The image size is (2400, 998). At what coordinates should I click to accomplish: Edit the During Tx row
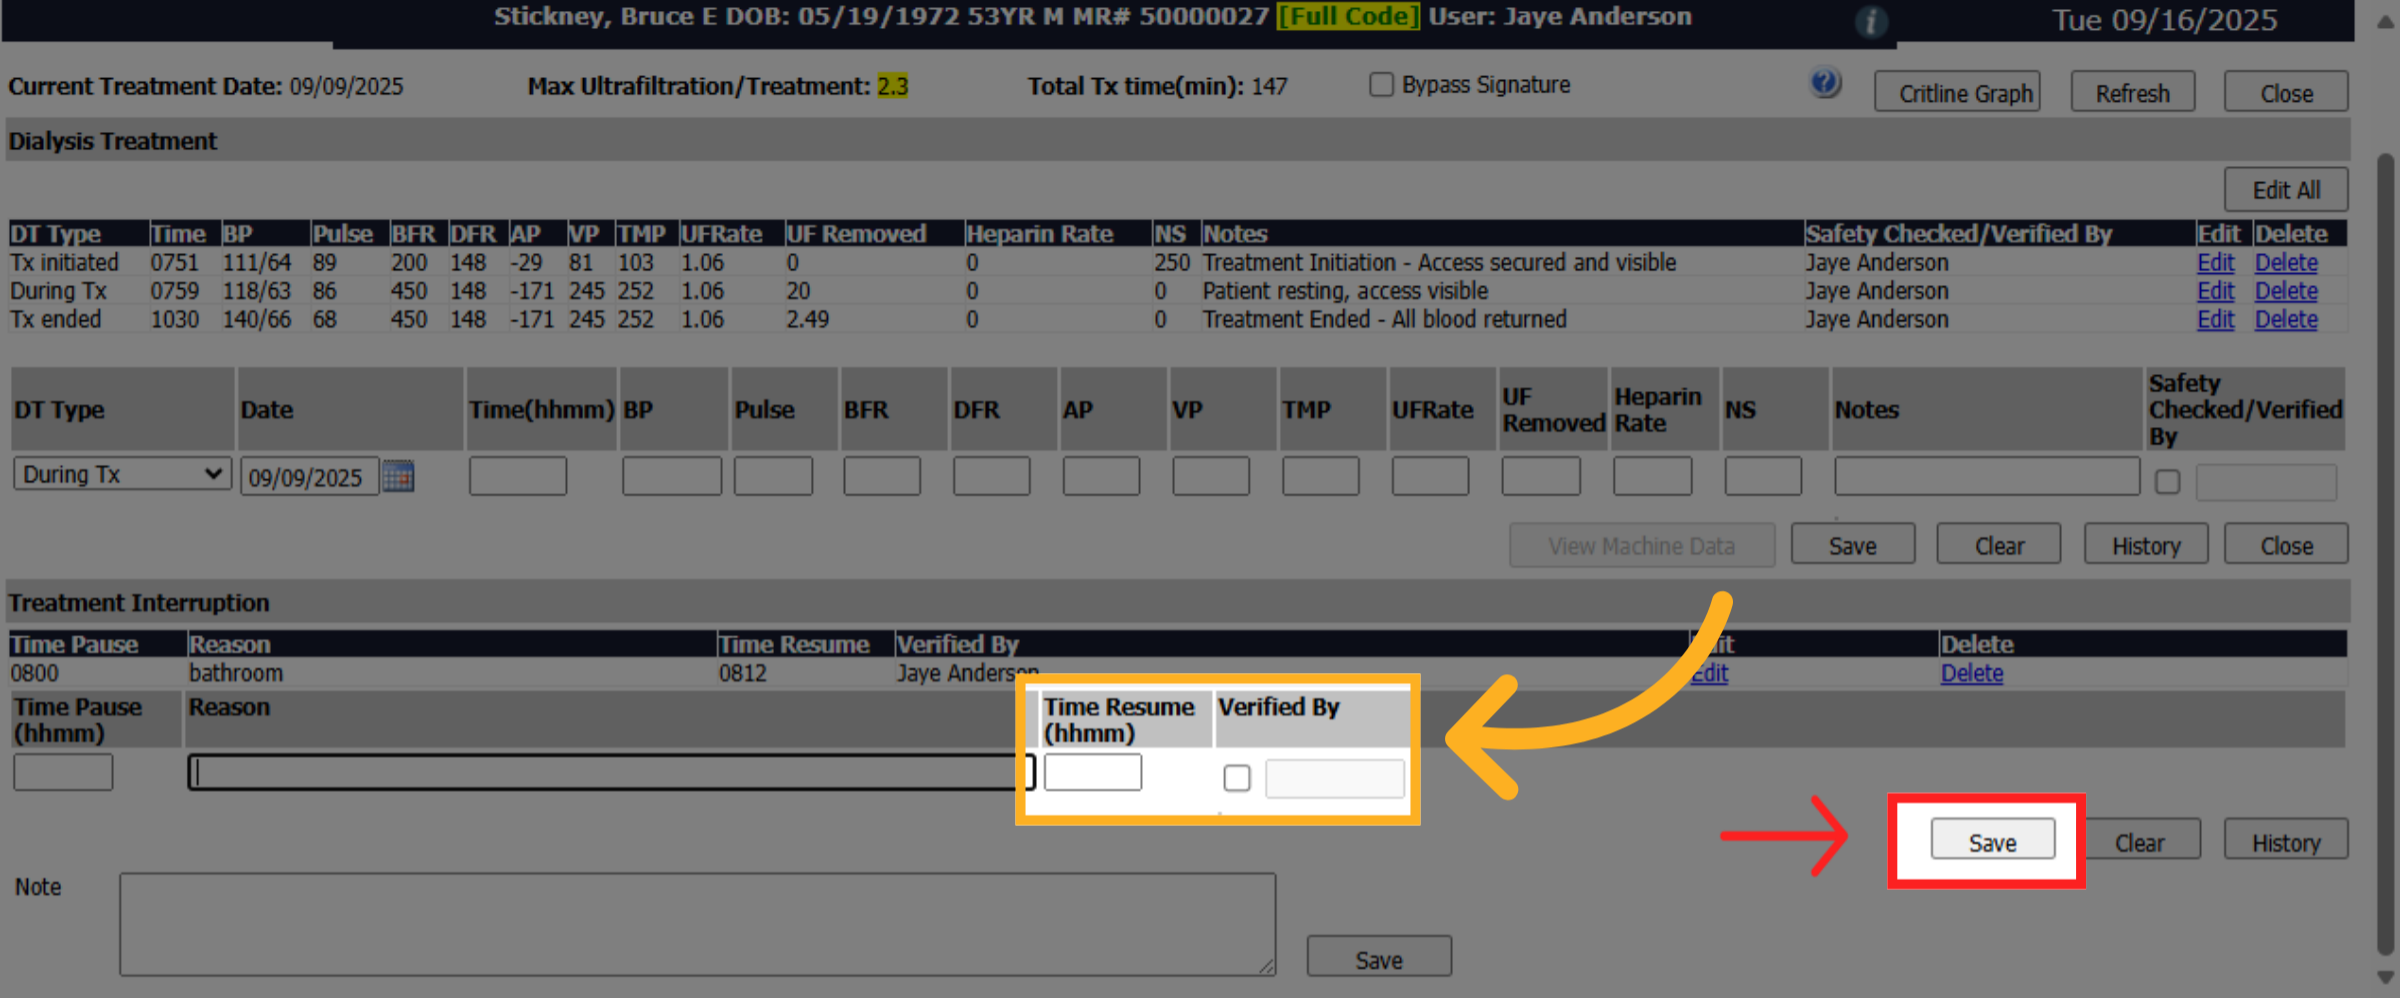2215,291
